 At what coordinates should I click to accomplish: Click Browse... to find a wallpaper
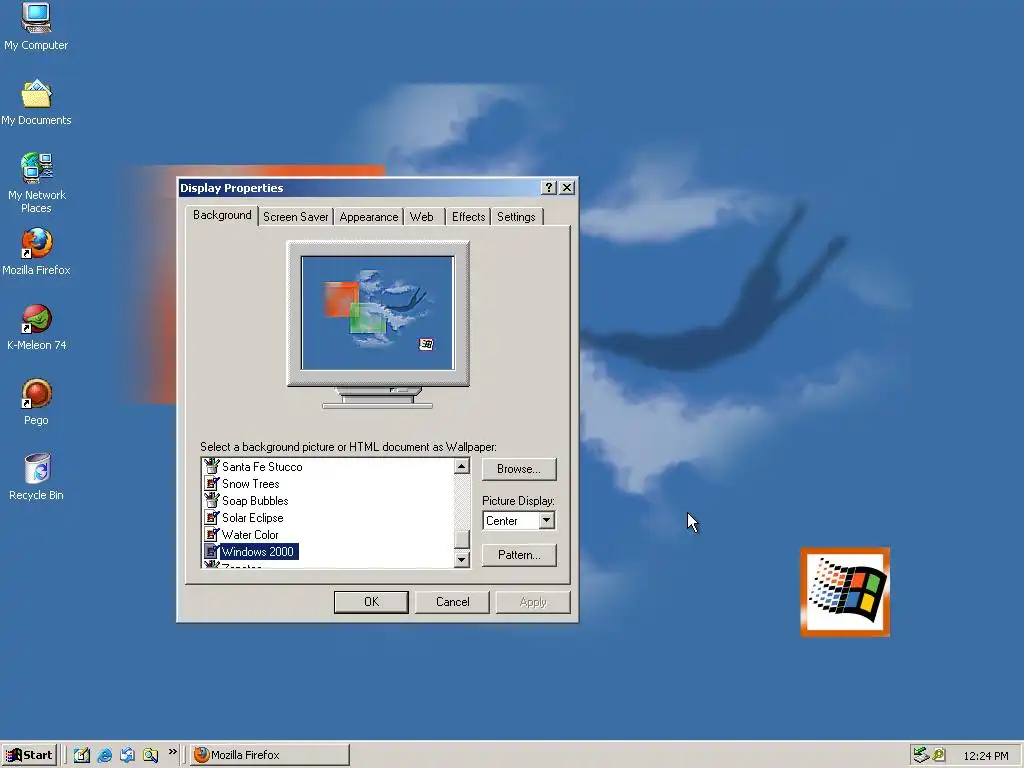coord(519,469)
